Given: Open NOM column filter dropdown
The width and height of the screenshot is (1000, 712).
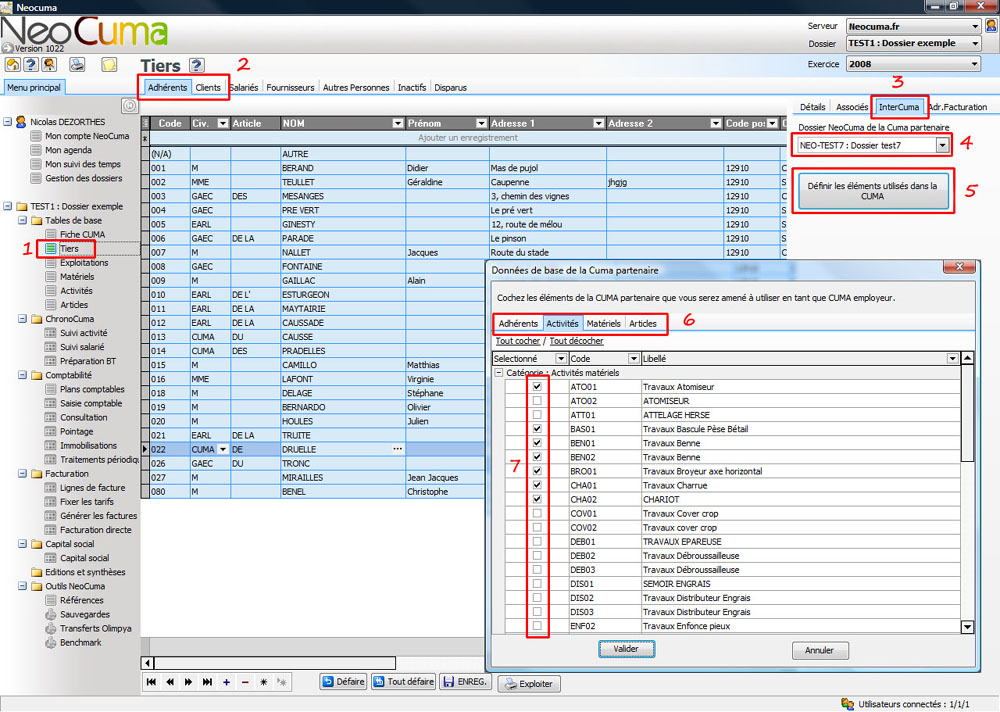Looking at the screenshot, I should pyautogui.click(x=398, y=123).
